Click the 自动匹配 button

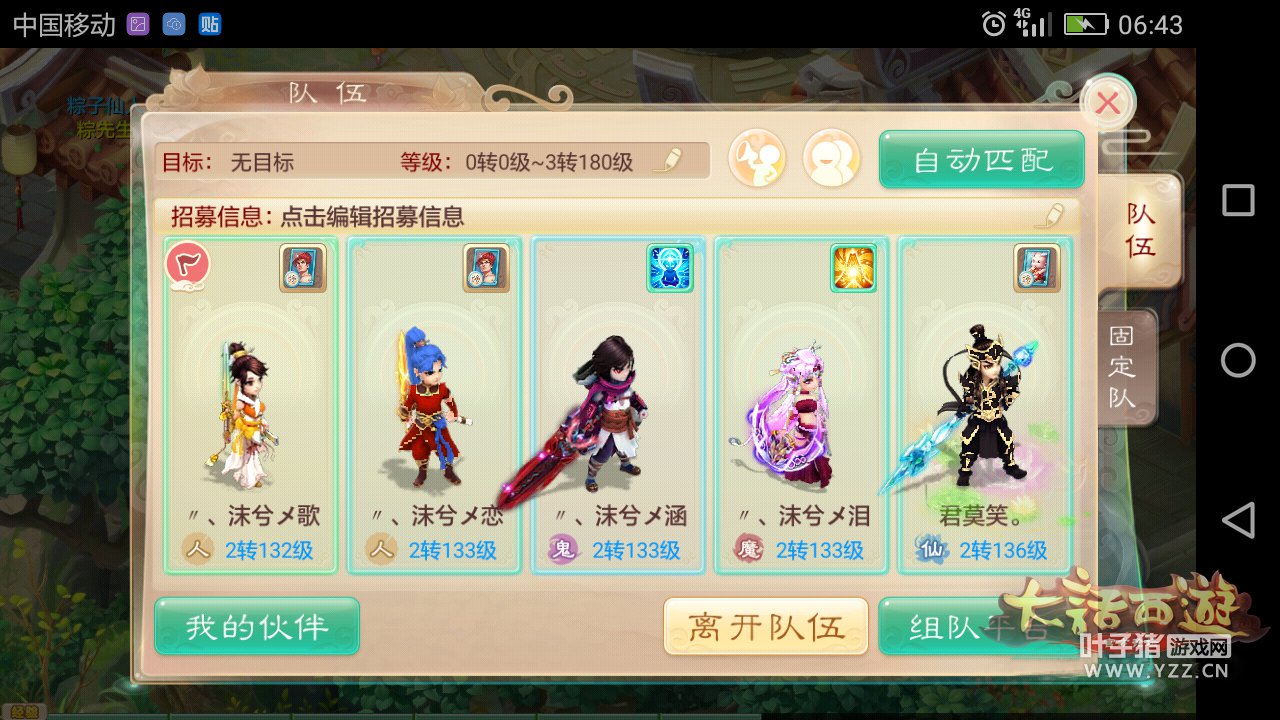[982, 160]
